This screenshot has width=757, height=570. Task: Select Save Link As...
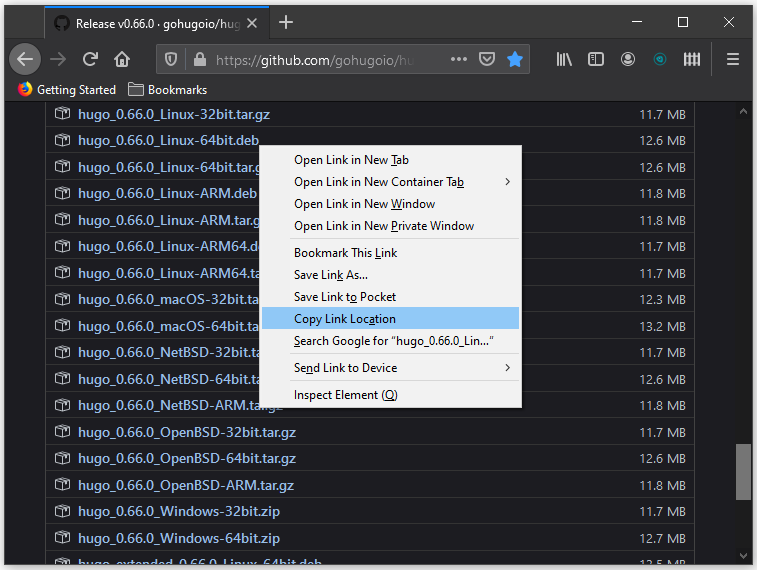tap(391, 275)
